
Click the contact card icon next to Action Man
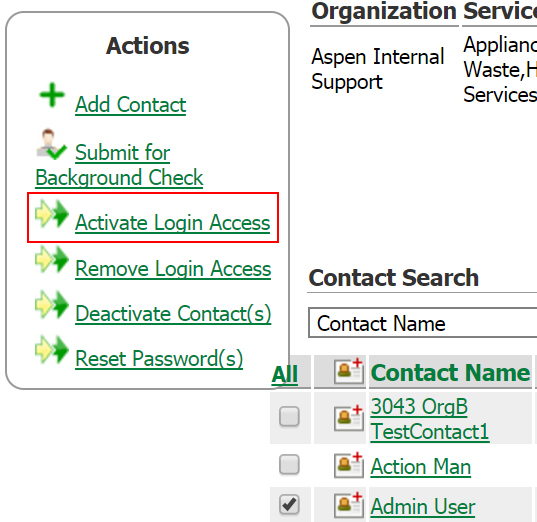(x=349, y=465)
